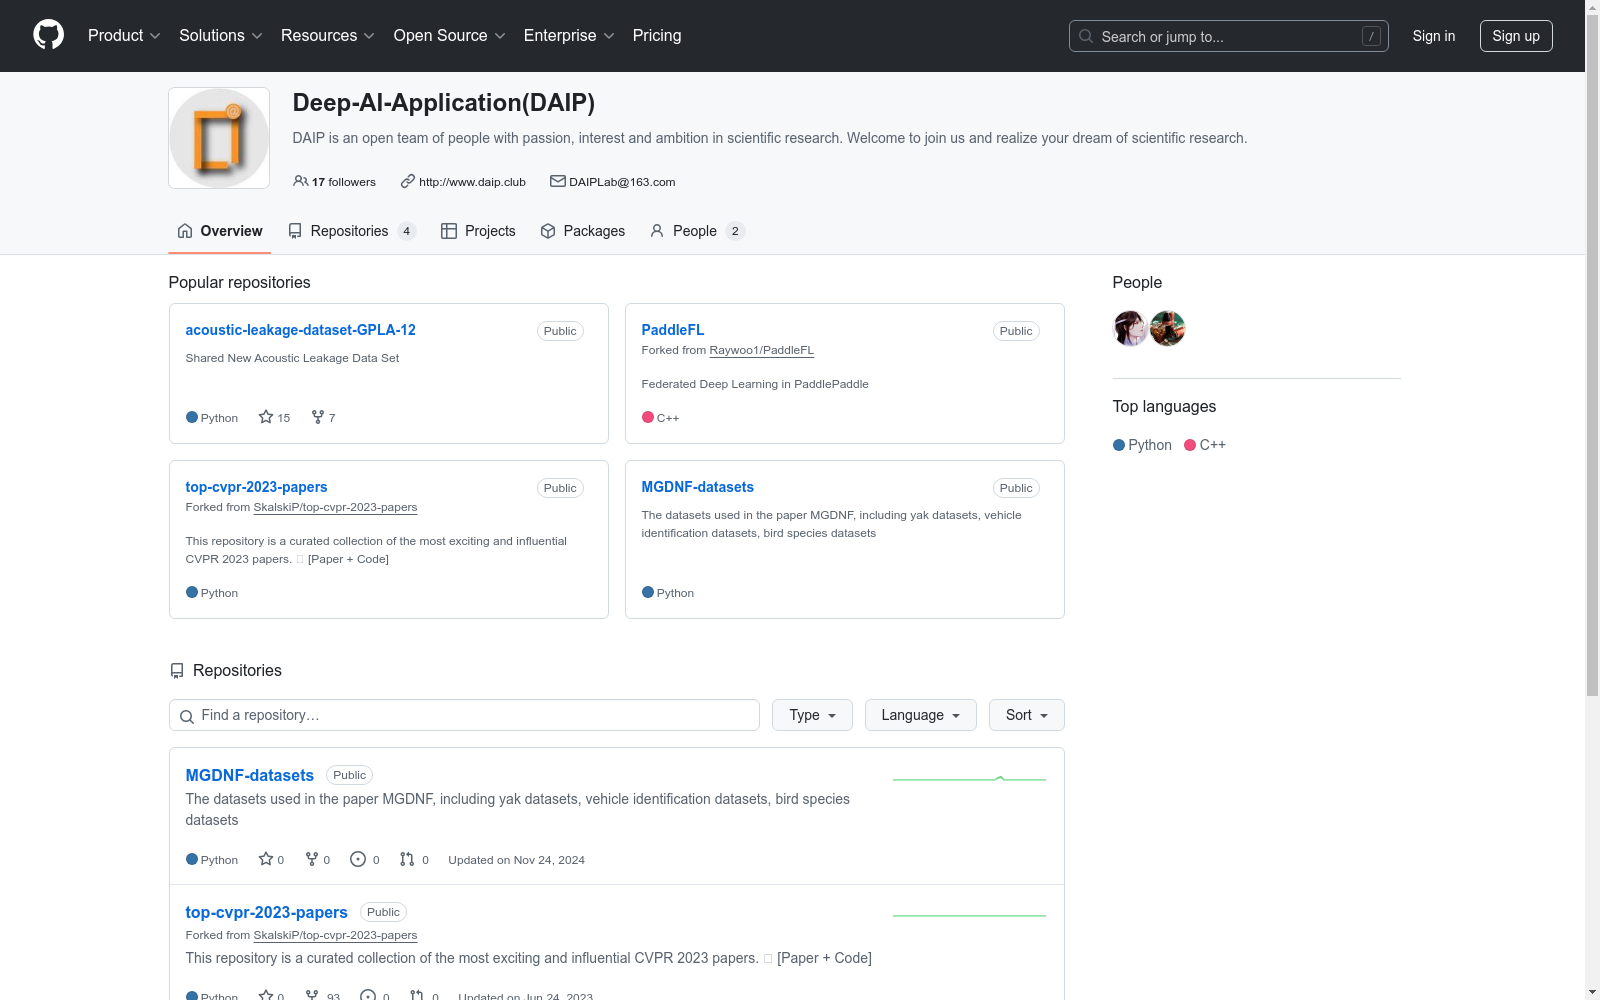Open the Type filter dropdown
This screenshot has height=1000, width=1600.
click(x=812, y=715)
